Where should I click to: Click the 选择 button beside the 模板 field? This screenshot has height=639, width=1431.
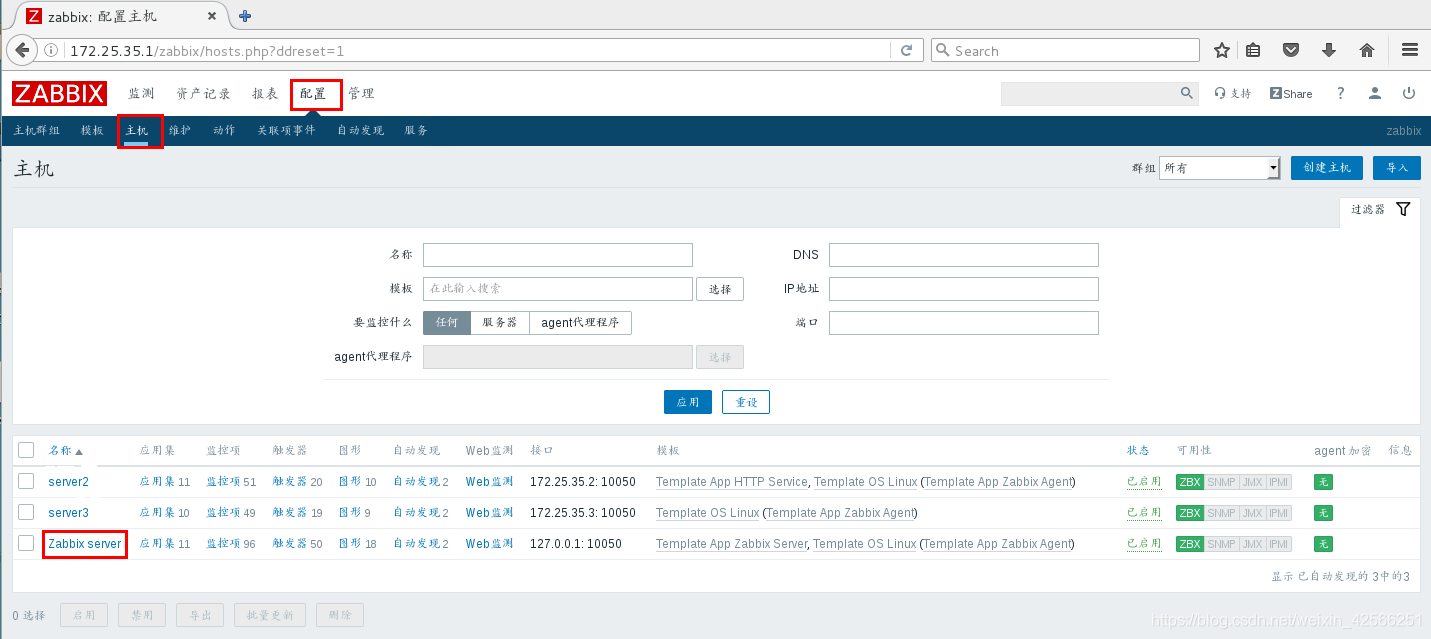click(x=720, y=289)
